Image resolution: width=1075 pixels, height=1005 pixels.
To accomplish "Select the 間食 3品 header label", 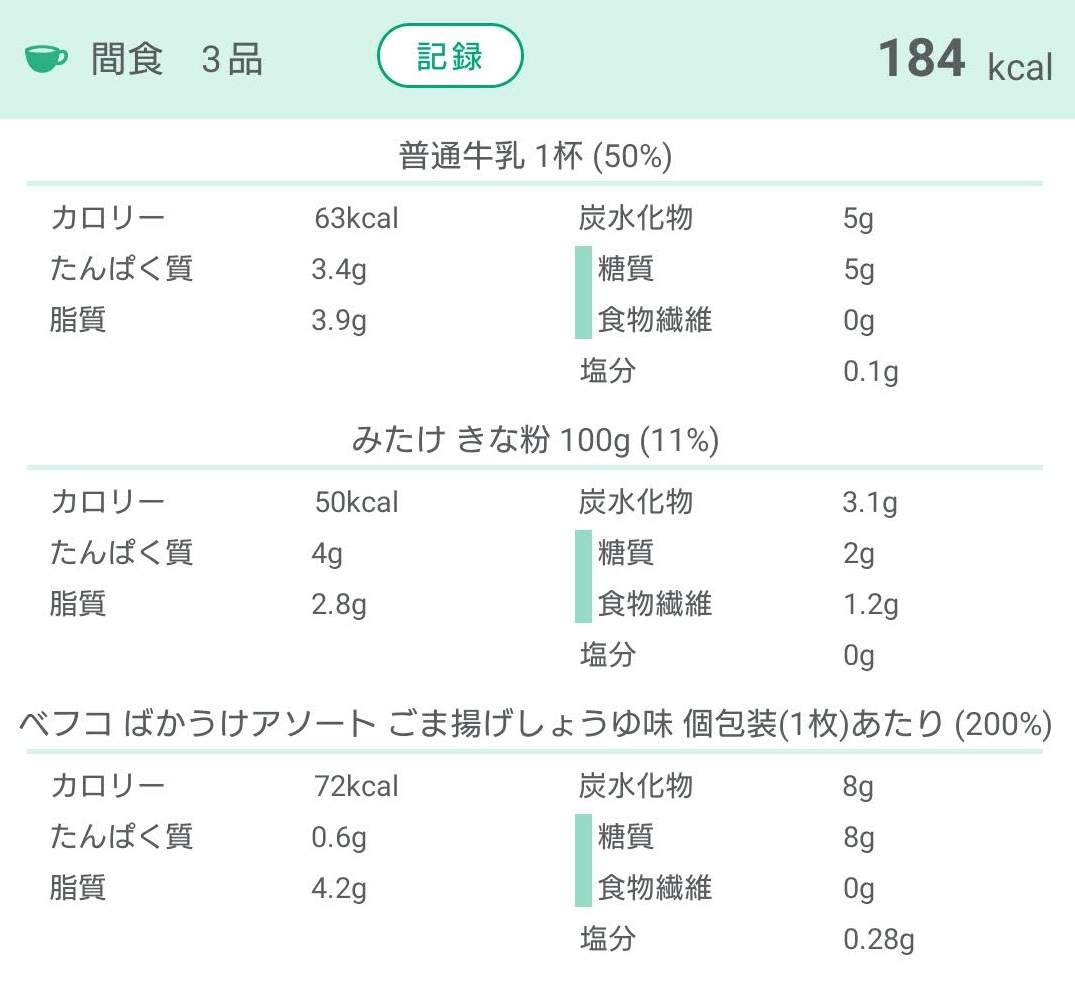I will tap(177, 59).
